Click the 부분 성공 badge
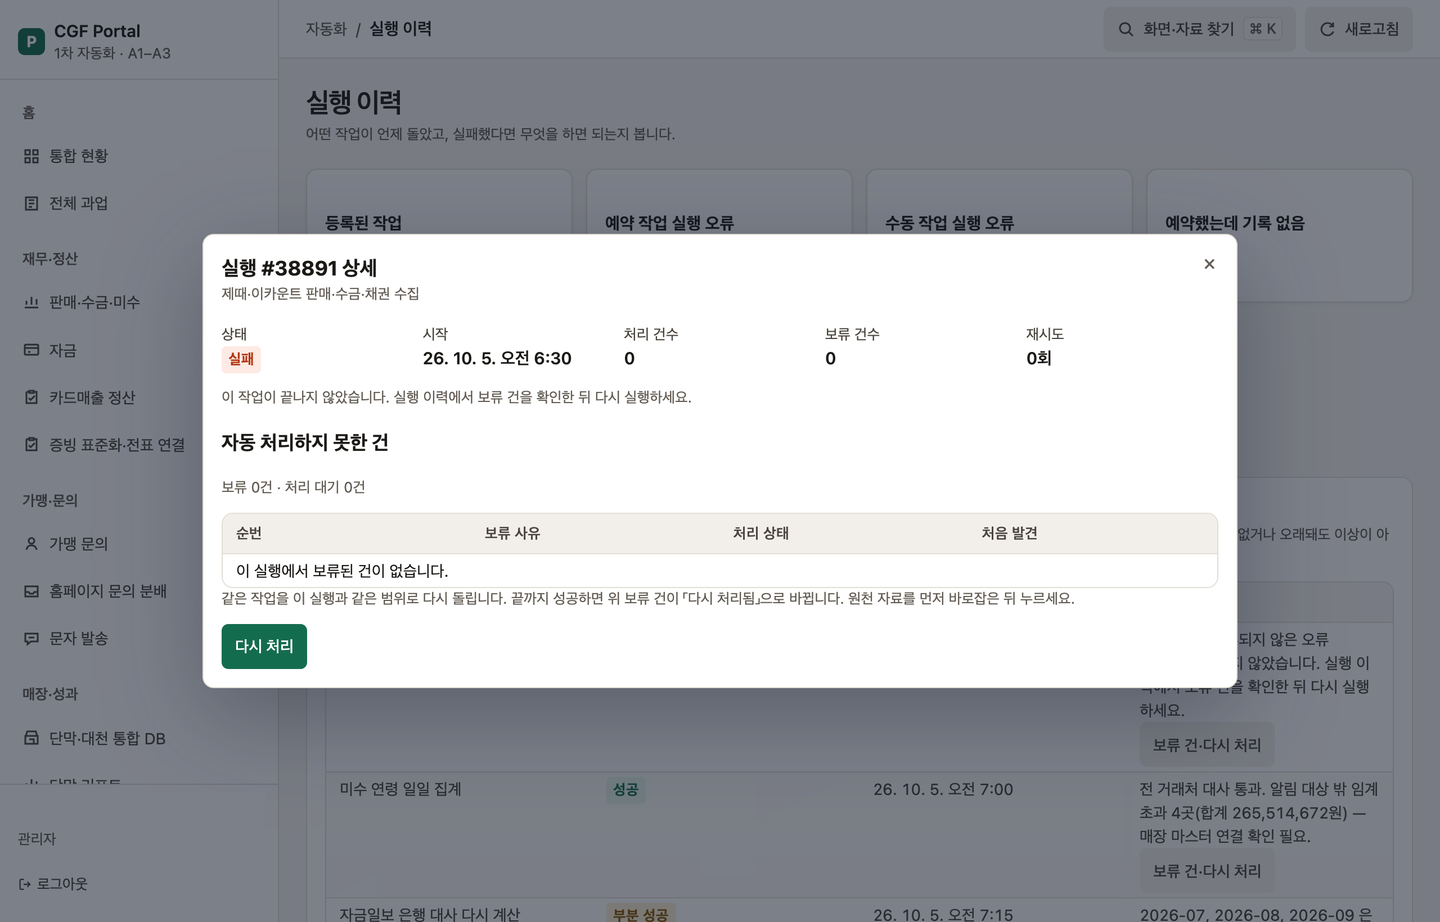The image size is (1440, 922). click(641, 914)
